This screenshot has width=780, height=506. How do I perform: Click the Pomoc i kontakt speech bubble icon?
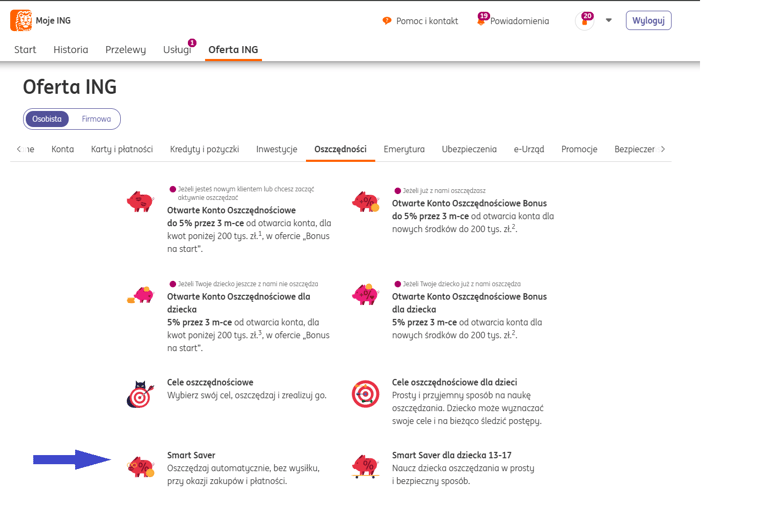(x=387, y=21)
